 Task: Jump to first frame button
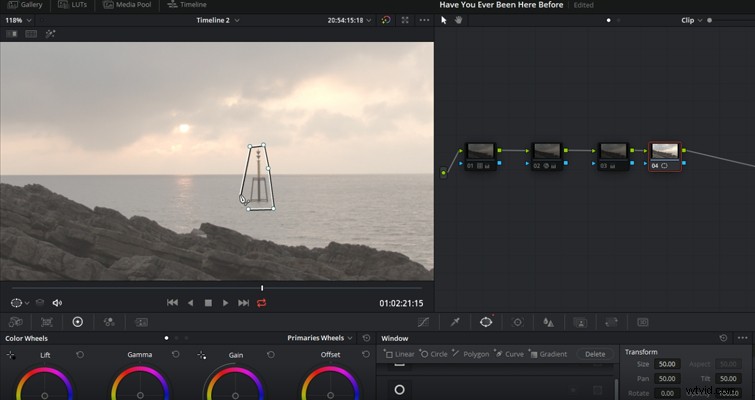coord(172,303)
